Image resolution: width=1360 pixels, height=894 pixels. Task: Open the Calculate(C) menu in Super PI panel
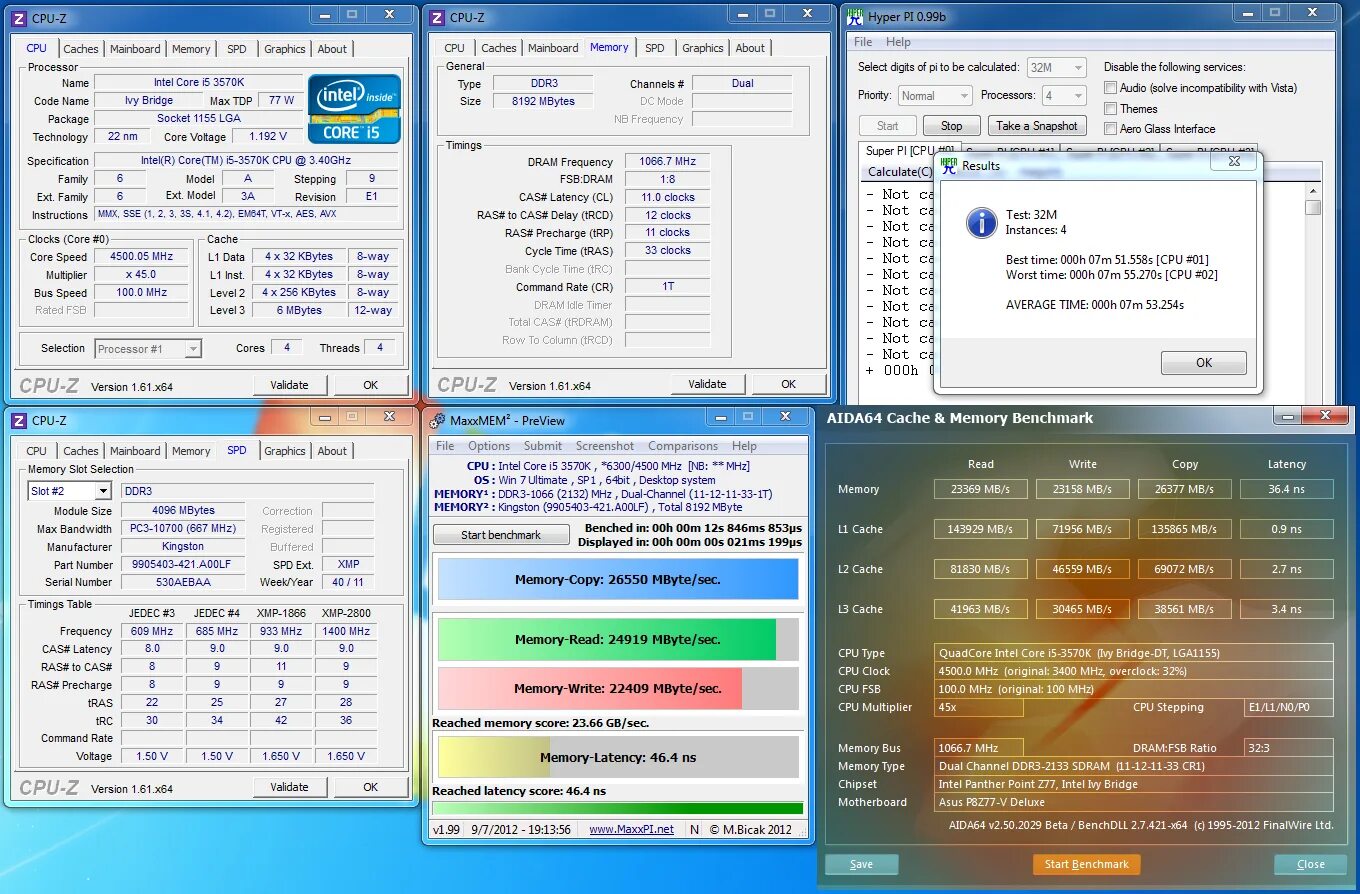point(900,172)
